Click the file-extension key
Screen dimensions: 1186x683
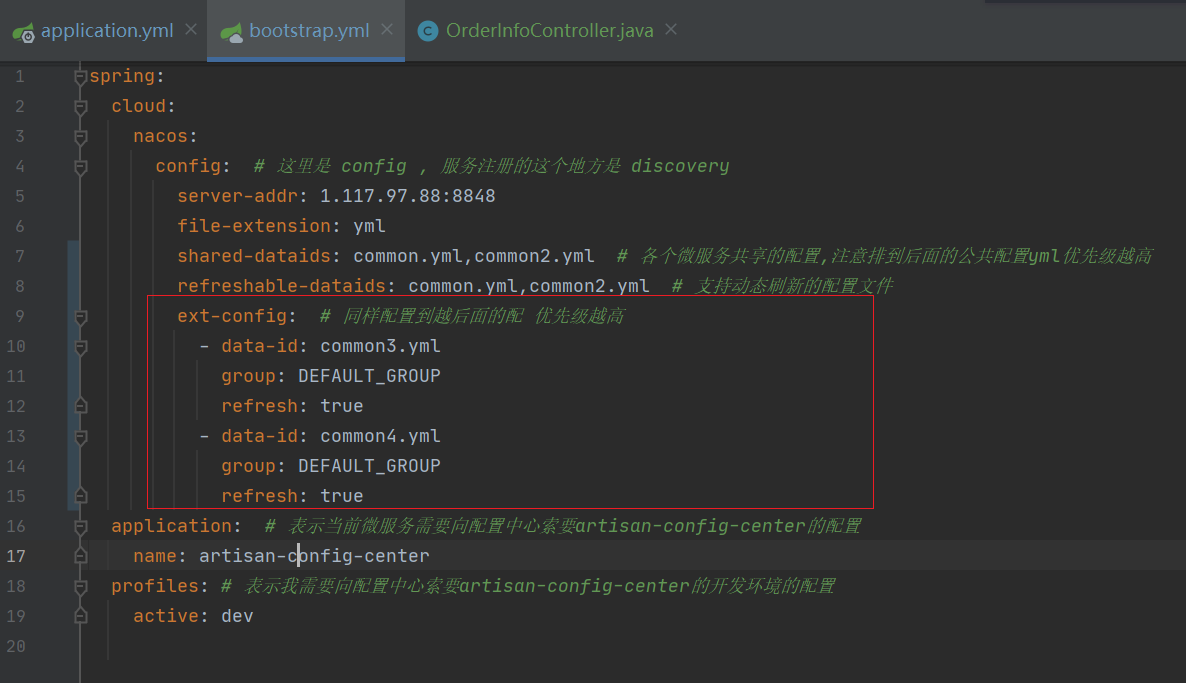pyautogui.click(x=253, y=226)
